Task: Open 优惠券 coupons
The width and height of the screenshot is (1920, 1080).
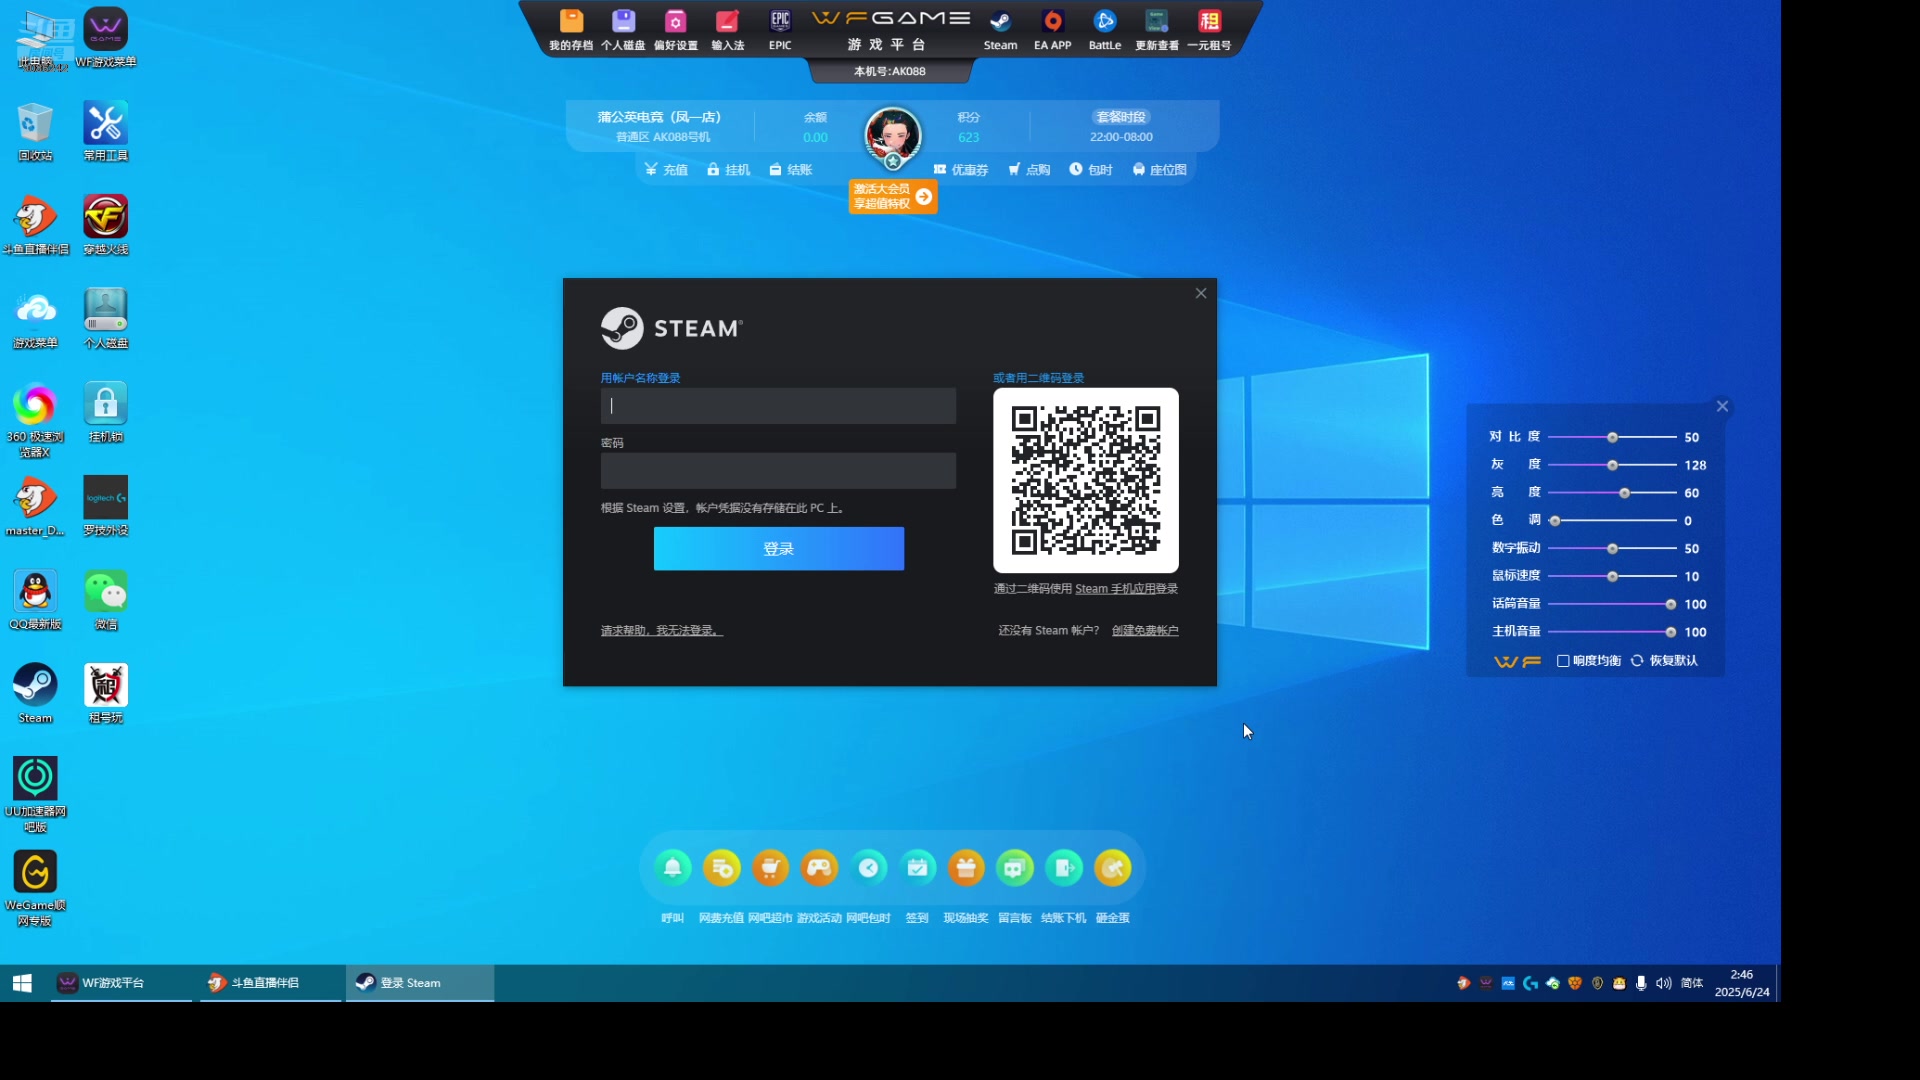Action: (961, 170)
